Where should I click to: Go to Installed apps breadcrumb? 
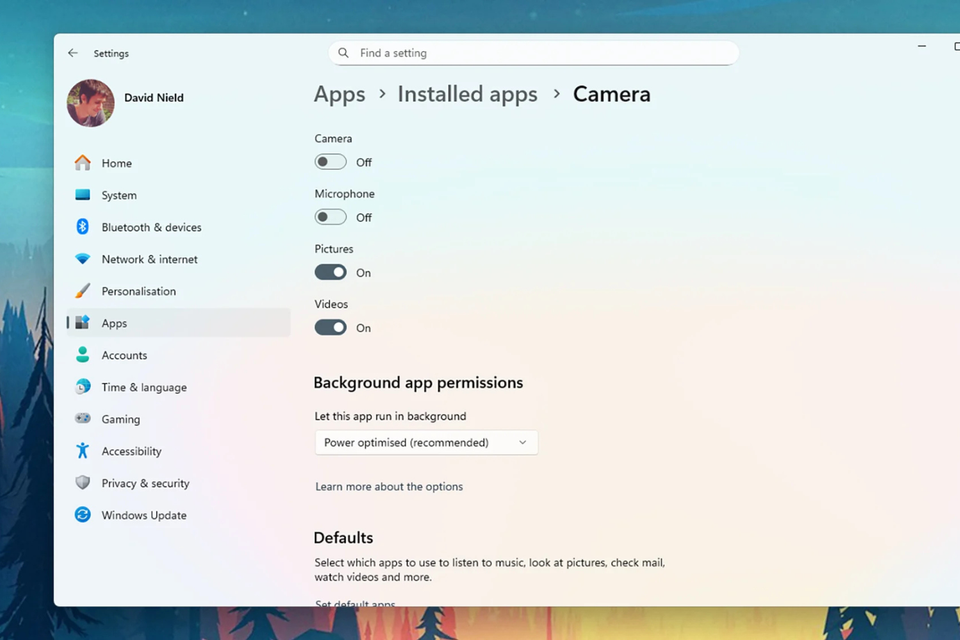tap(467, 94)
